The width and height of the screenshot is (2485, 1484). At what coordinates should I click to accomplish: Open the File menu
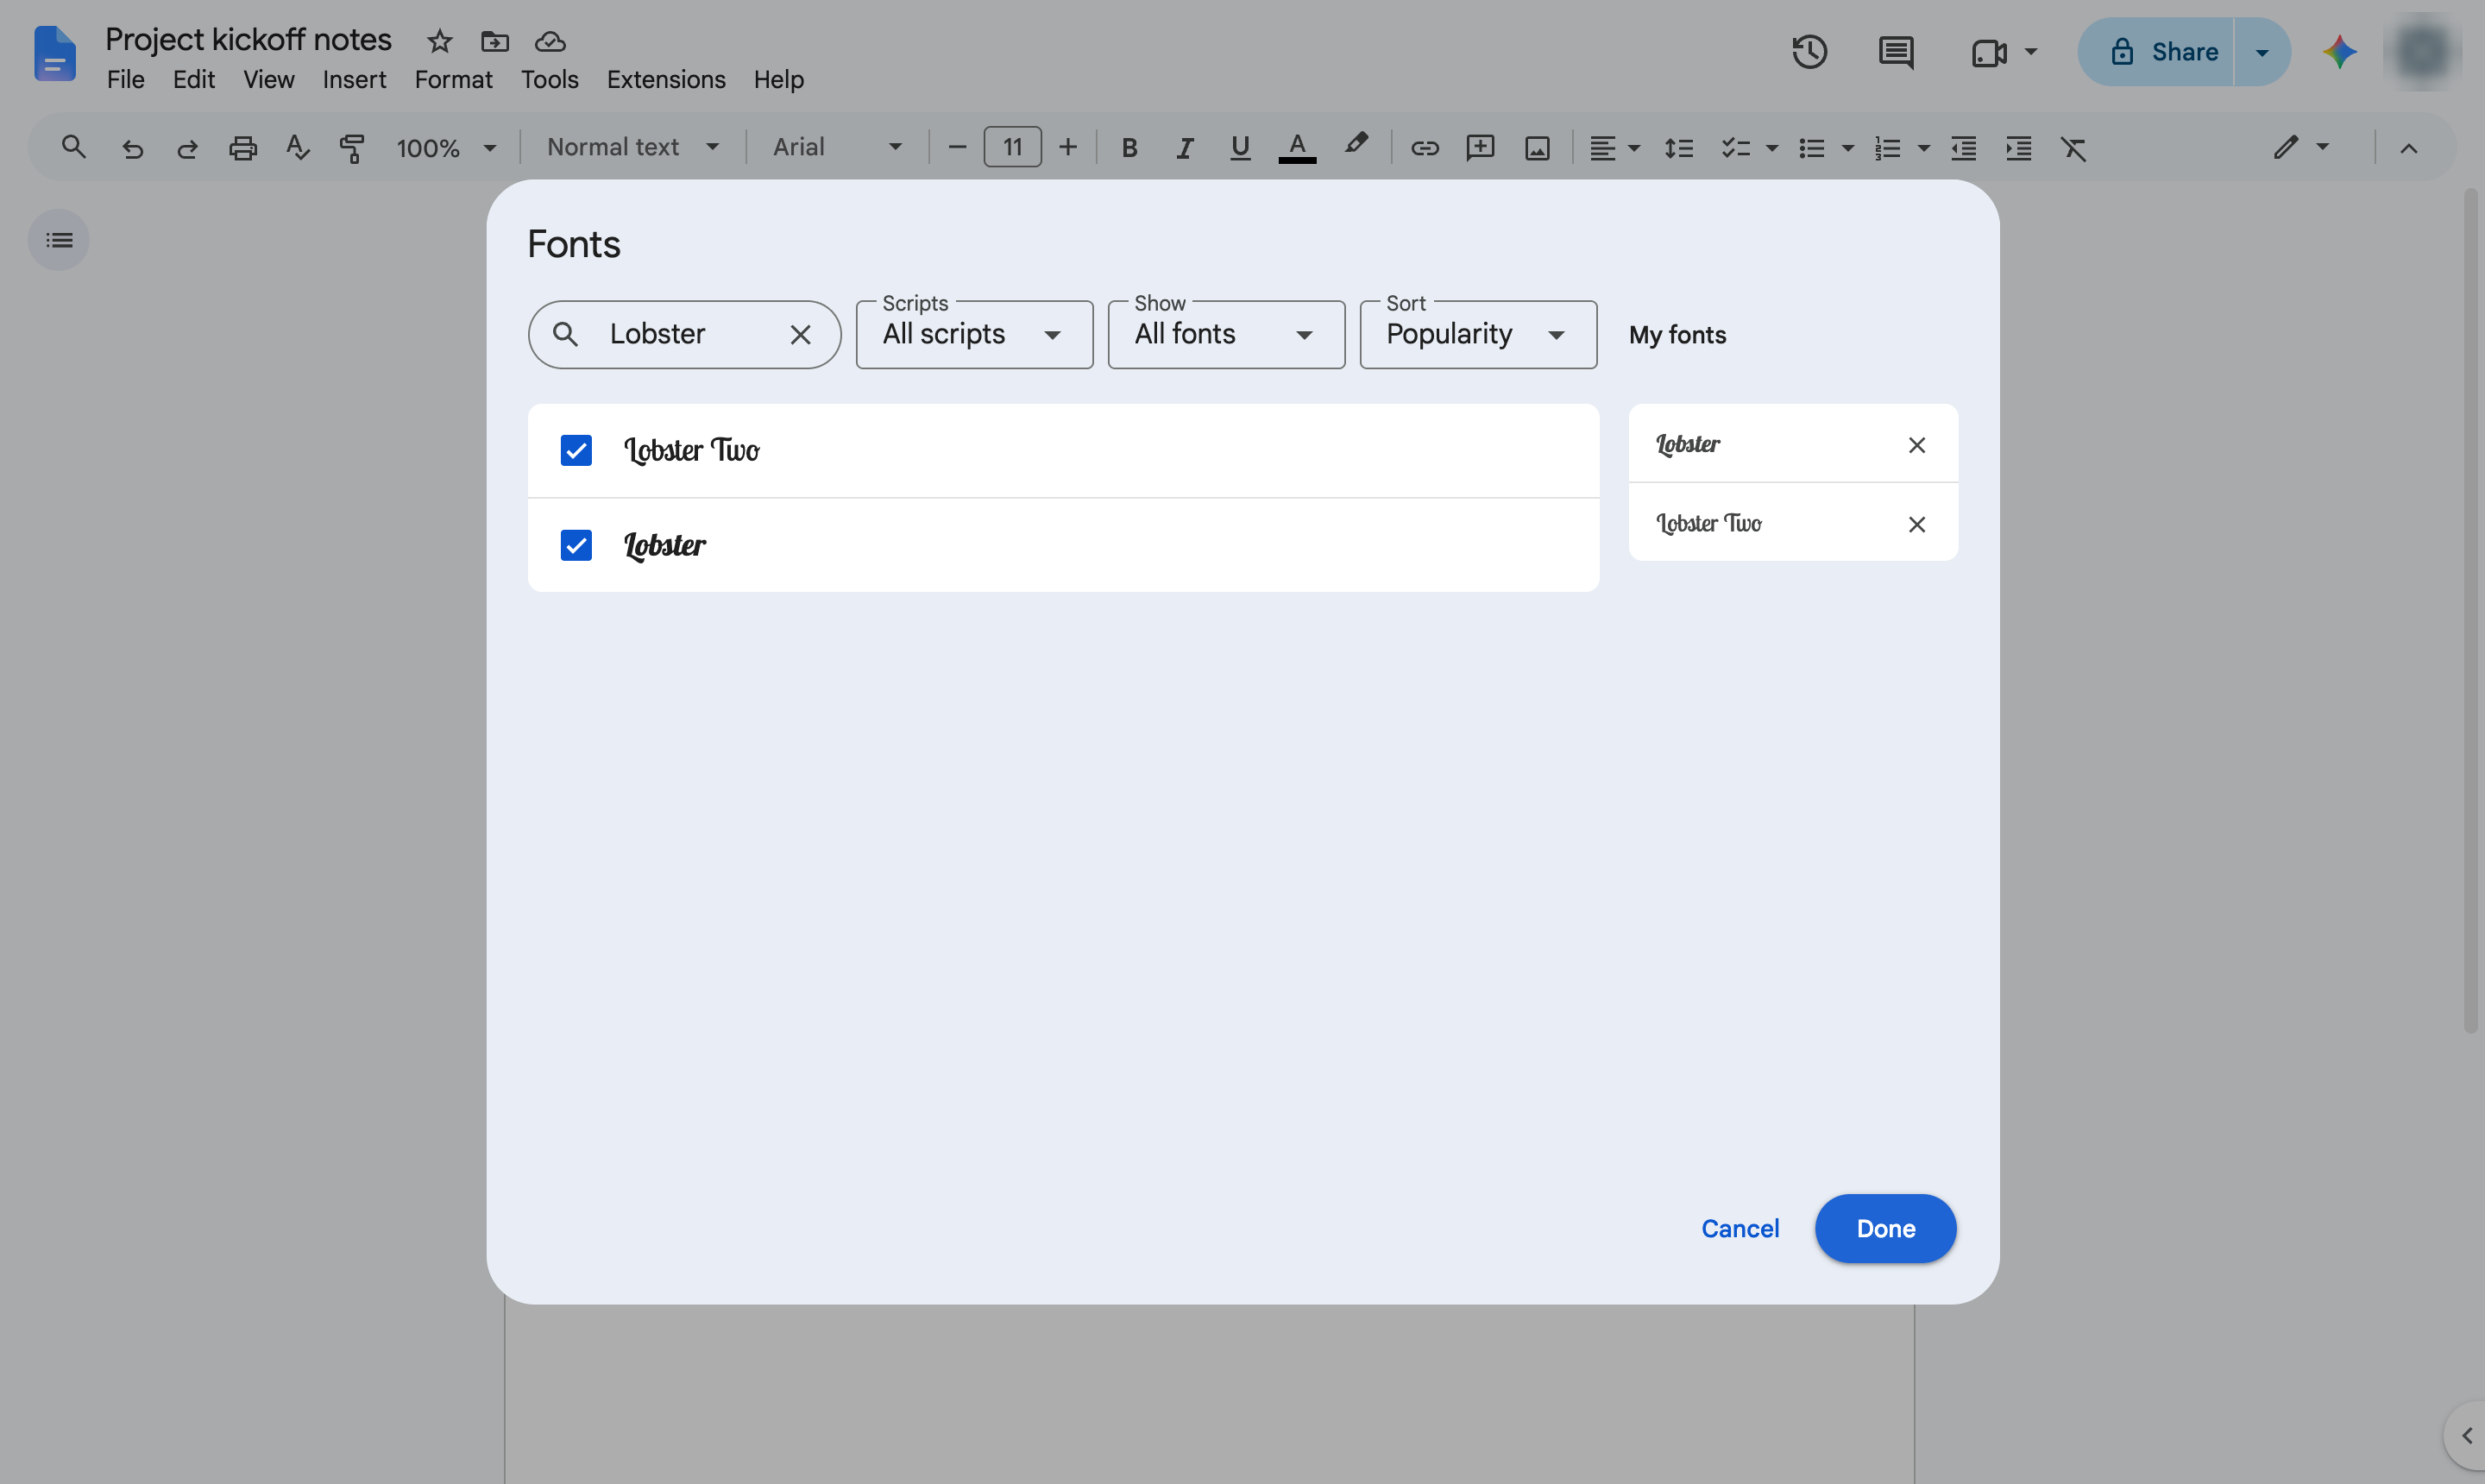click(x=126, y=79)
